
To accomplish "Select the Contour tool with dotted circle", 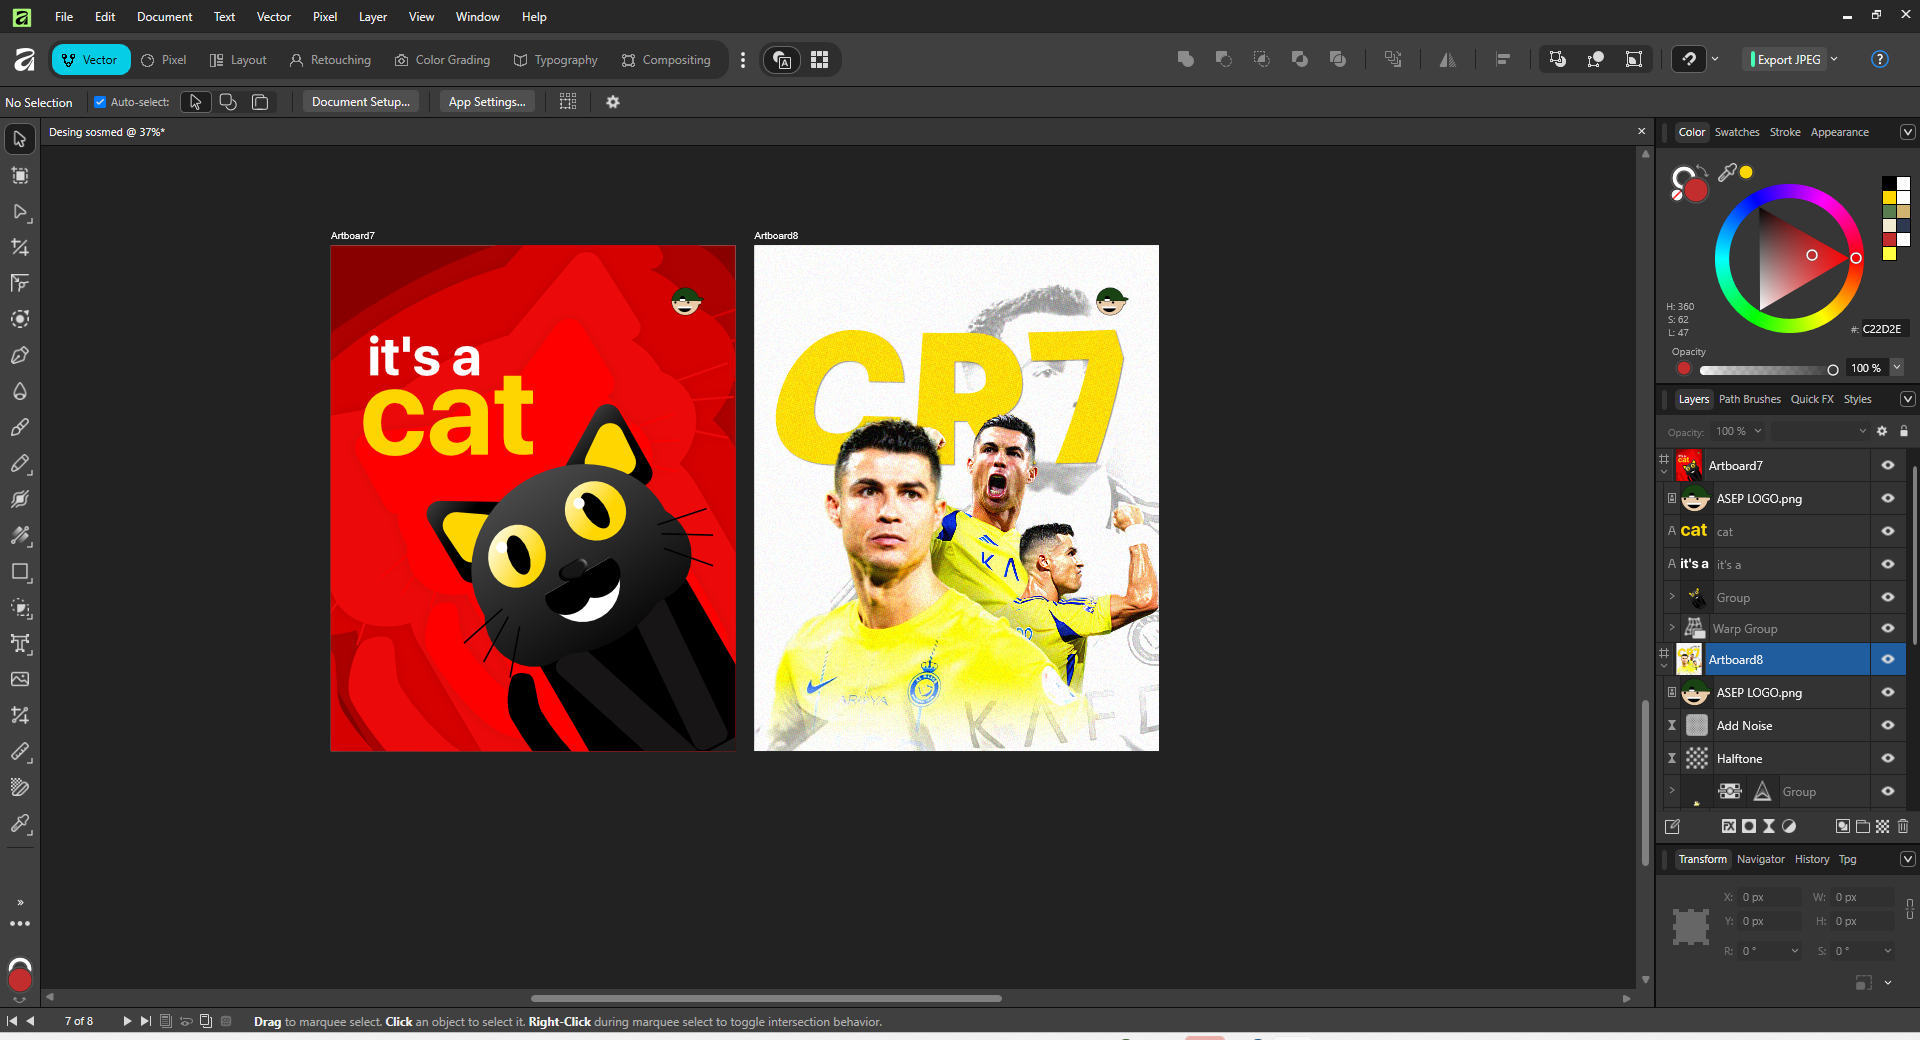I will click(x=19, y=319).
